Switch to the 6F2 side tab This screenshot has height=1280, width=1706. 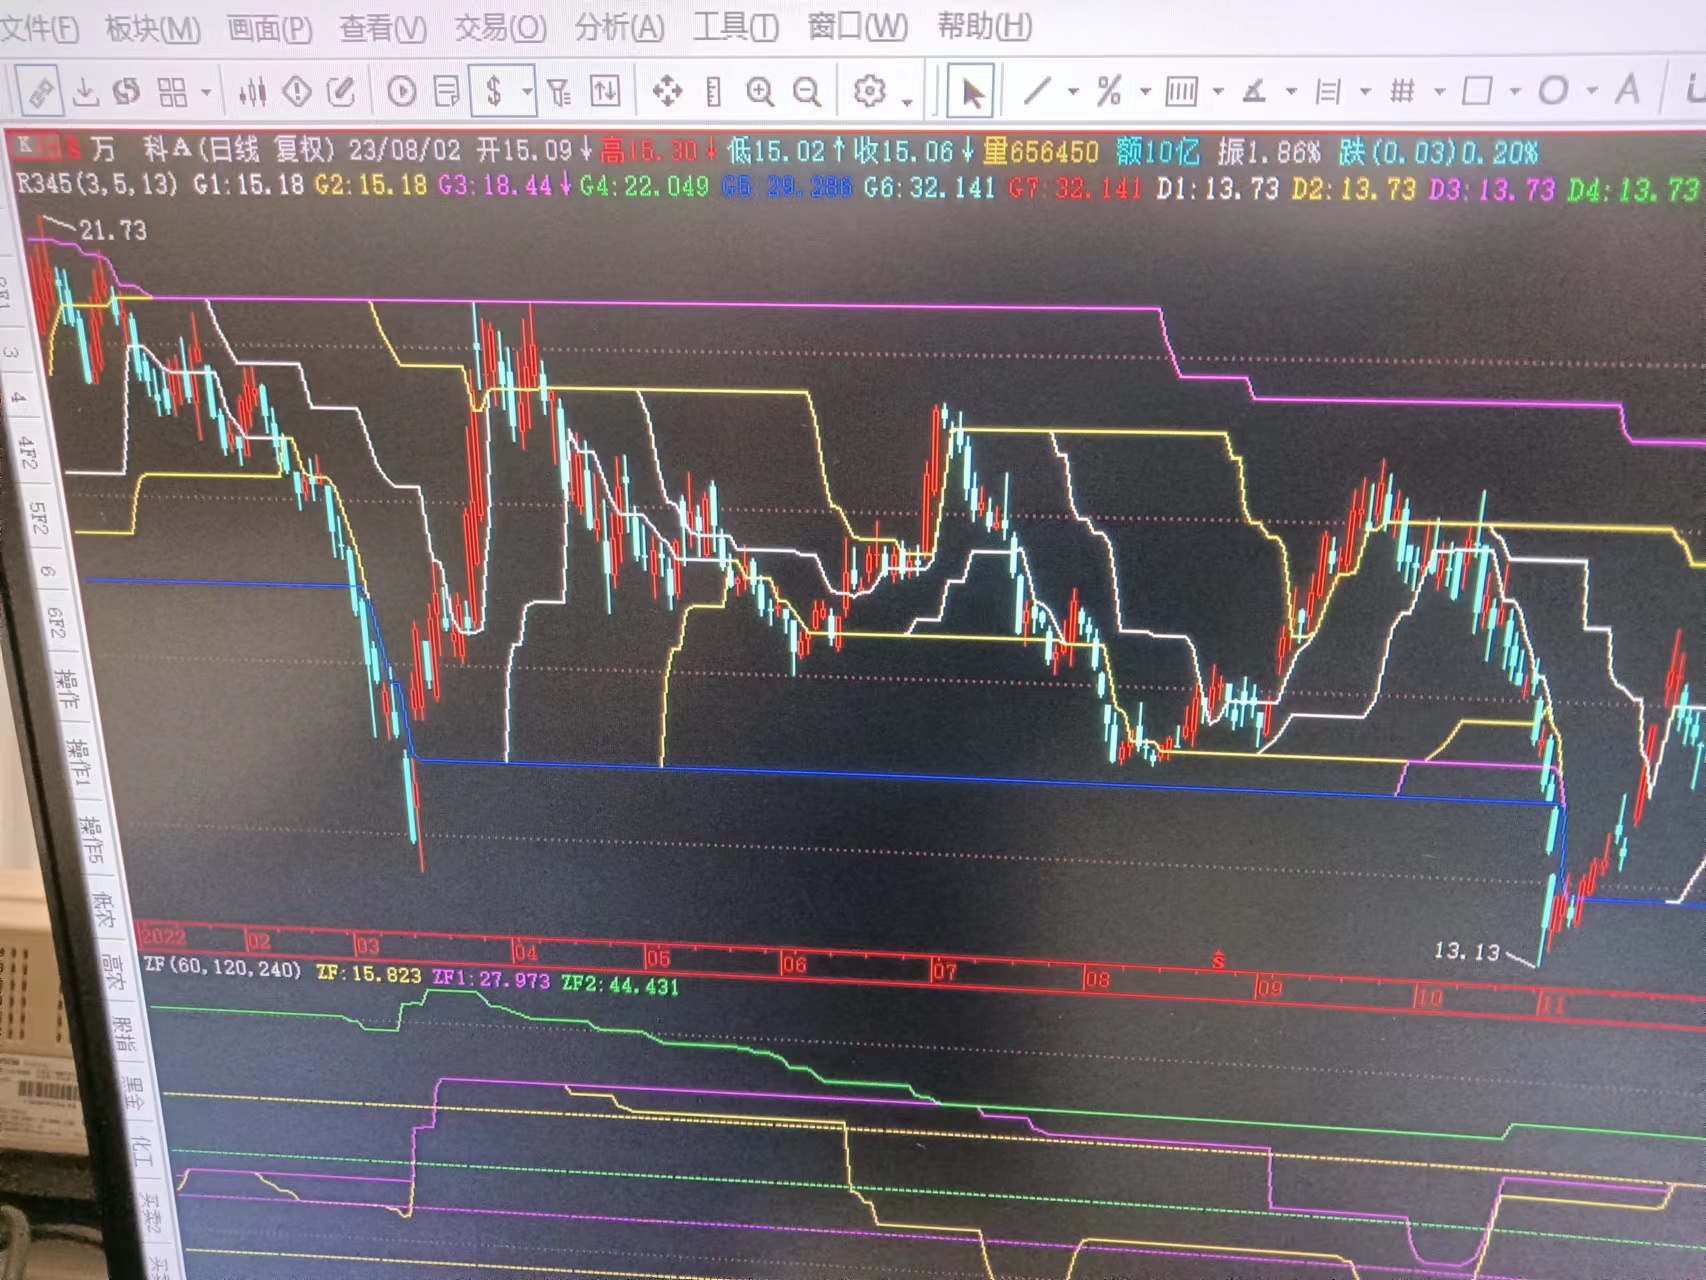point(55,623)
